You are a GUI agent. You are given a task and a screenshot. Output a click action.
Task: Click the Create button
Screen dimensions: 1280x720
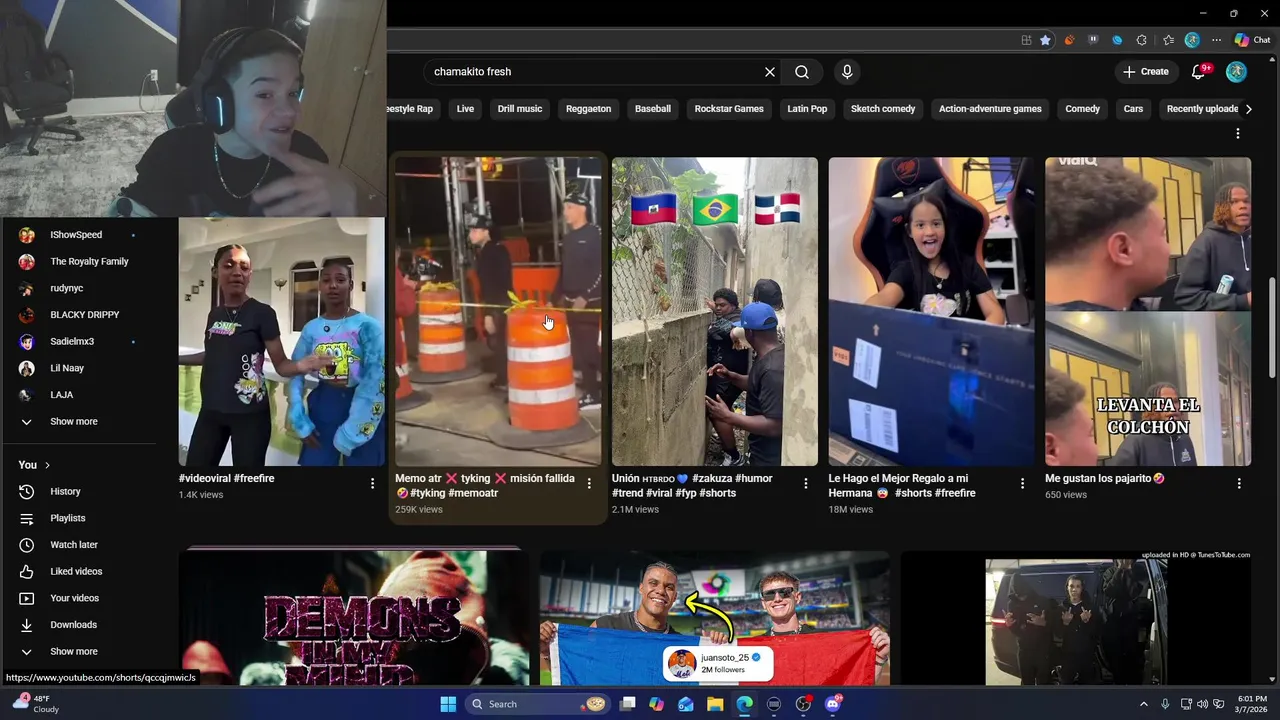click(1146, 72)
